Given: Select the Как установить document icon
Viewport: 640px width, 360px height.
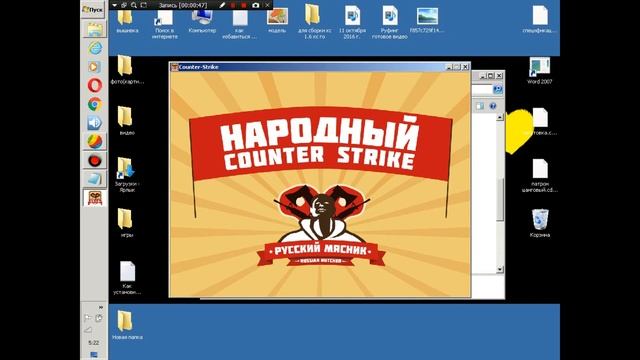Looking at the screenshot, I should pos(127,278).
